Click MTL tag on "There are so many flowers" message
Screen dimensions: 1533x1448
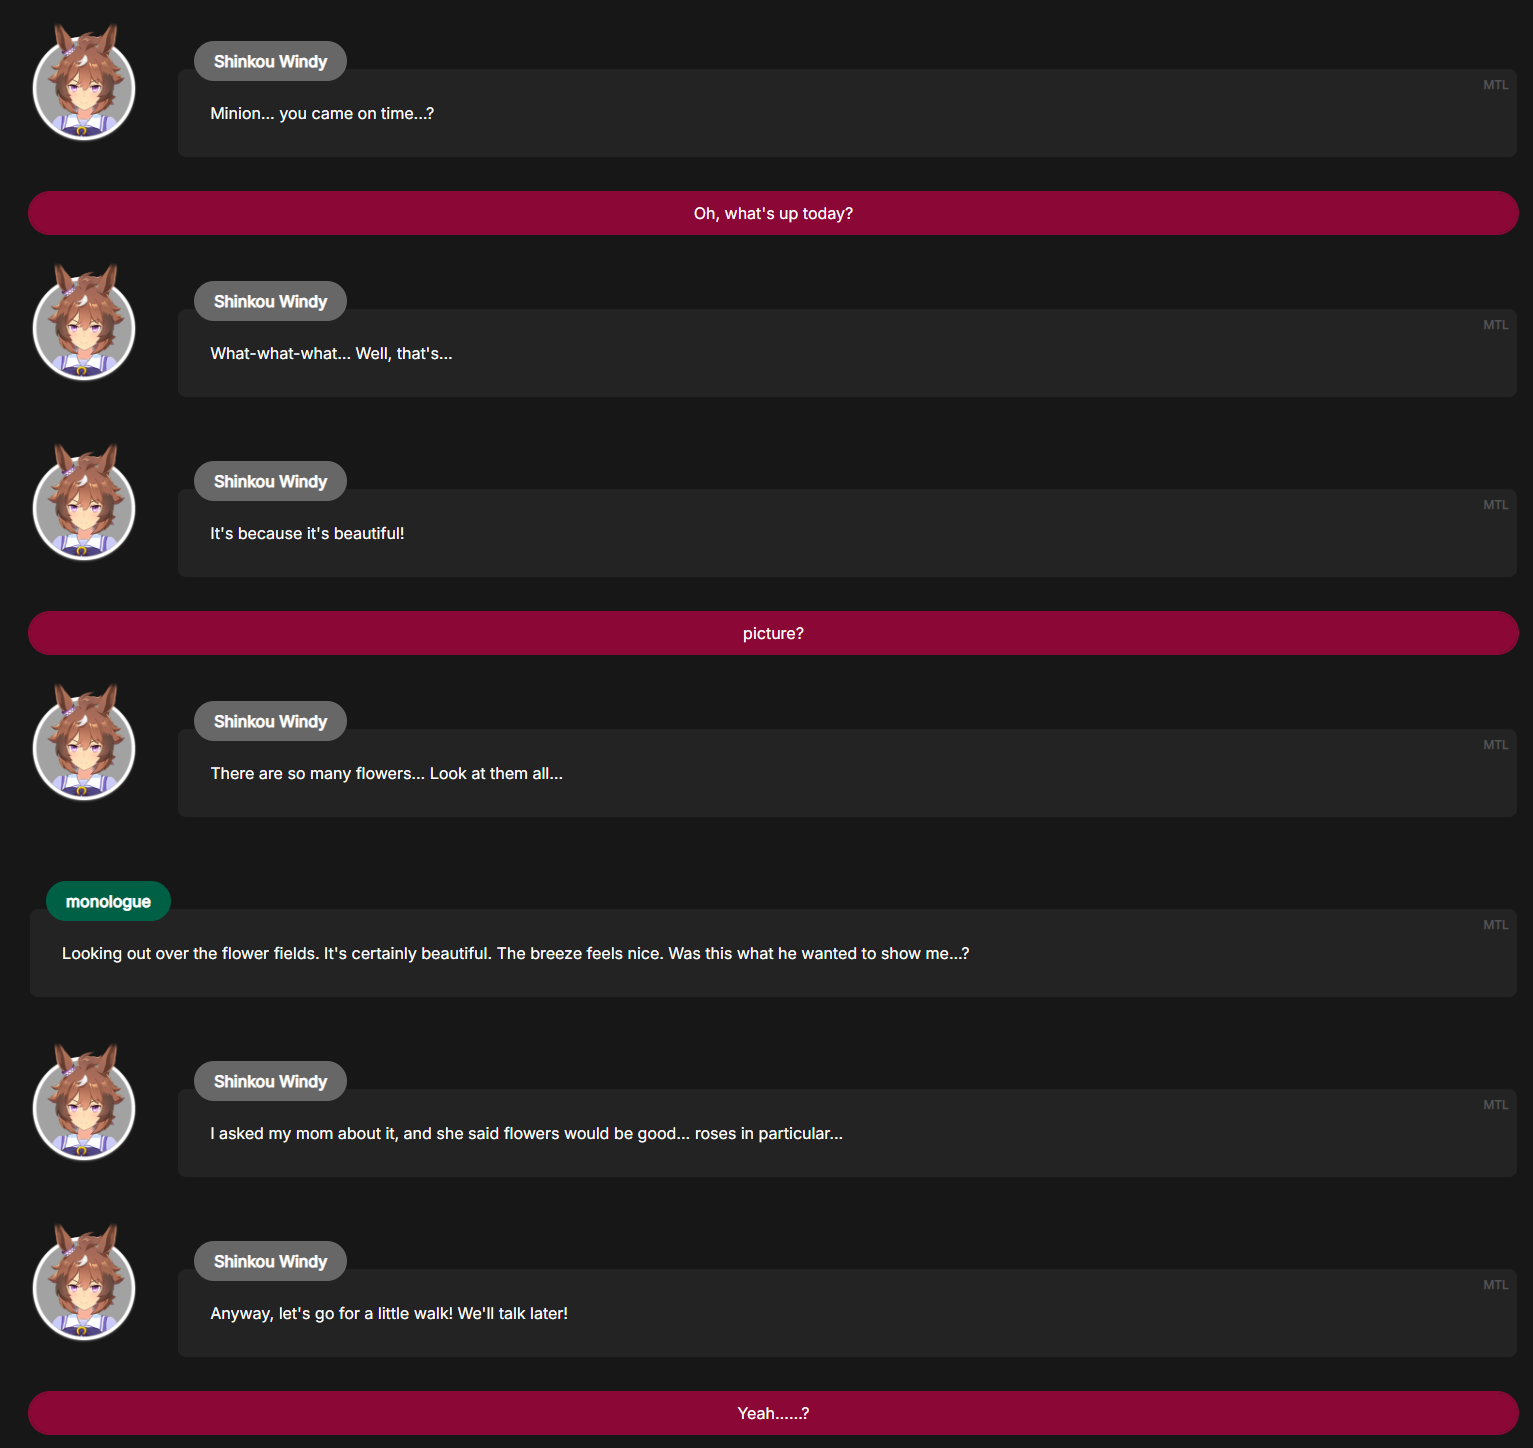click(x=1495, y=745)
